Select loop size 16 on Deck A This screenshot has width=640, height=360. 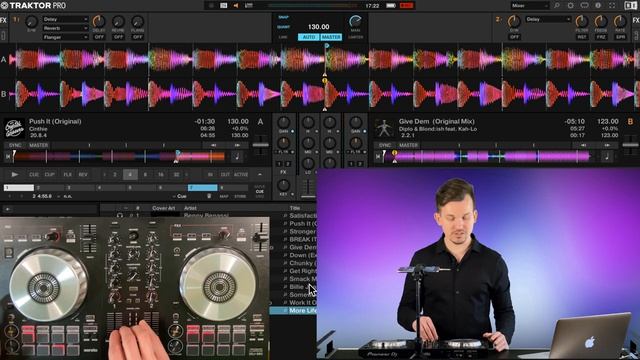pos(161,174)
